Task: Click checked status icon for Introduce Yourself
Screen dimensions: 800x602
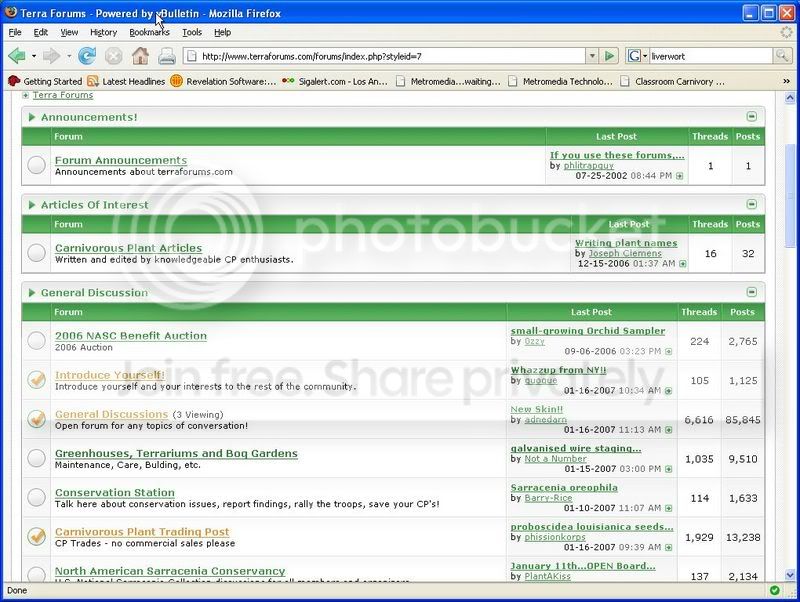Action: point(36,380)
